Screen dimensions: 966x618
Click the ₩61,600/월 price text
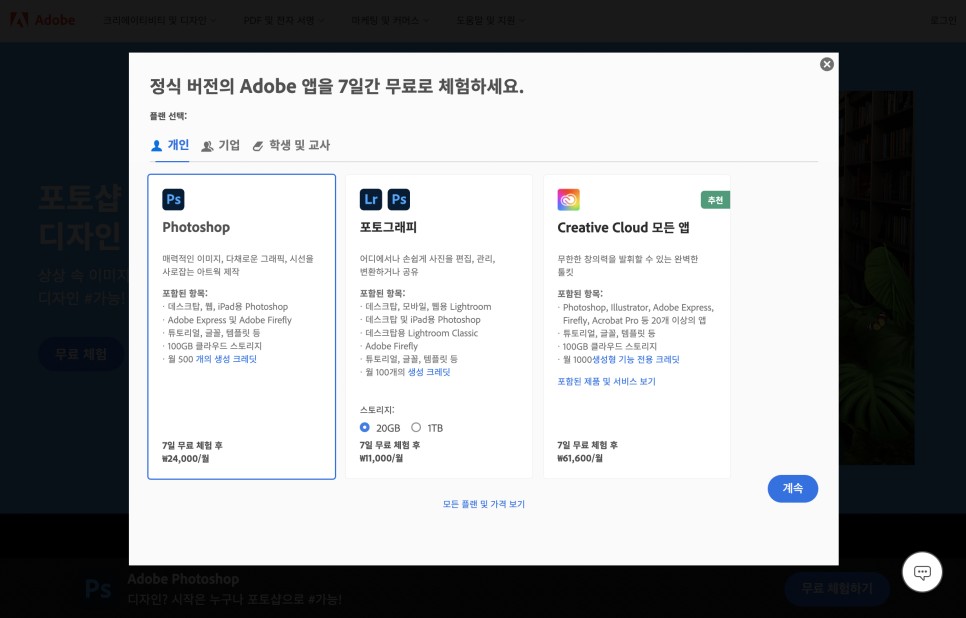[x=580, y=458]
